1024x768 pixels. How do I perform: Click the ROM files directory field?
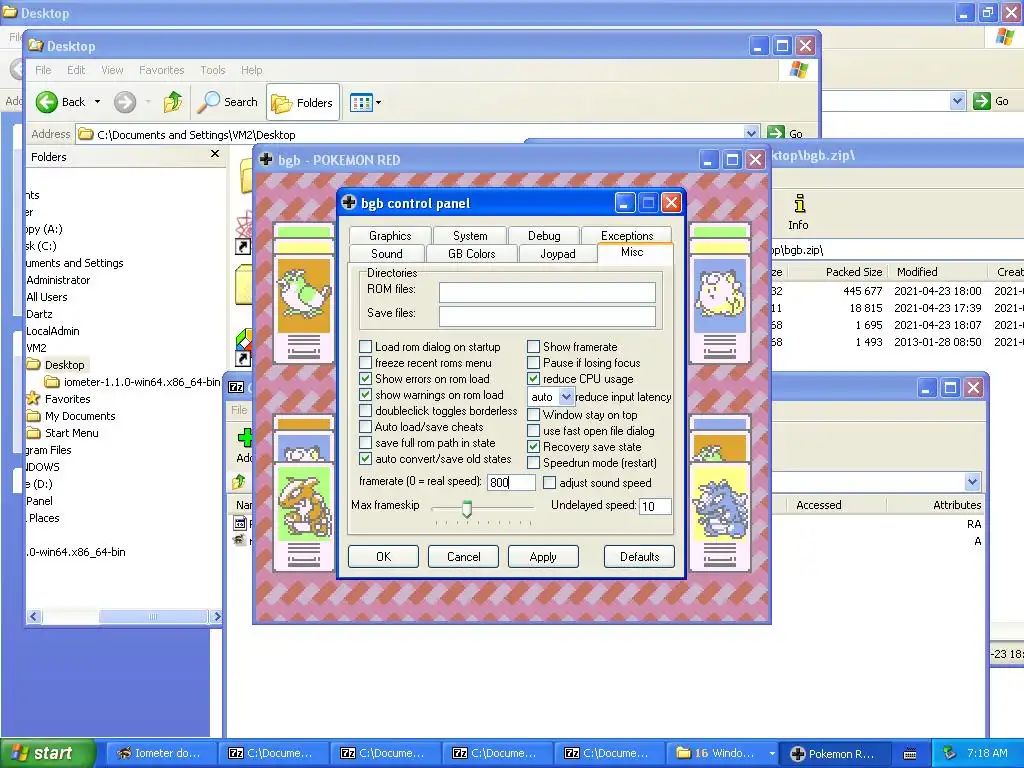click(547, 292)
